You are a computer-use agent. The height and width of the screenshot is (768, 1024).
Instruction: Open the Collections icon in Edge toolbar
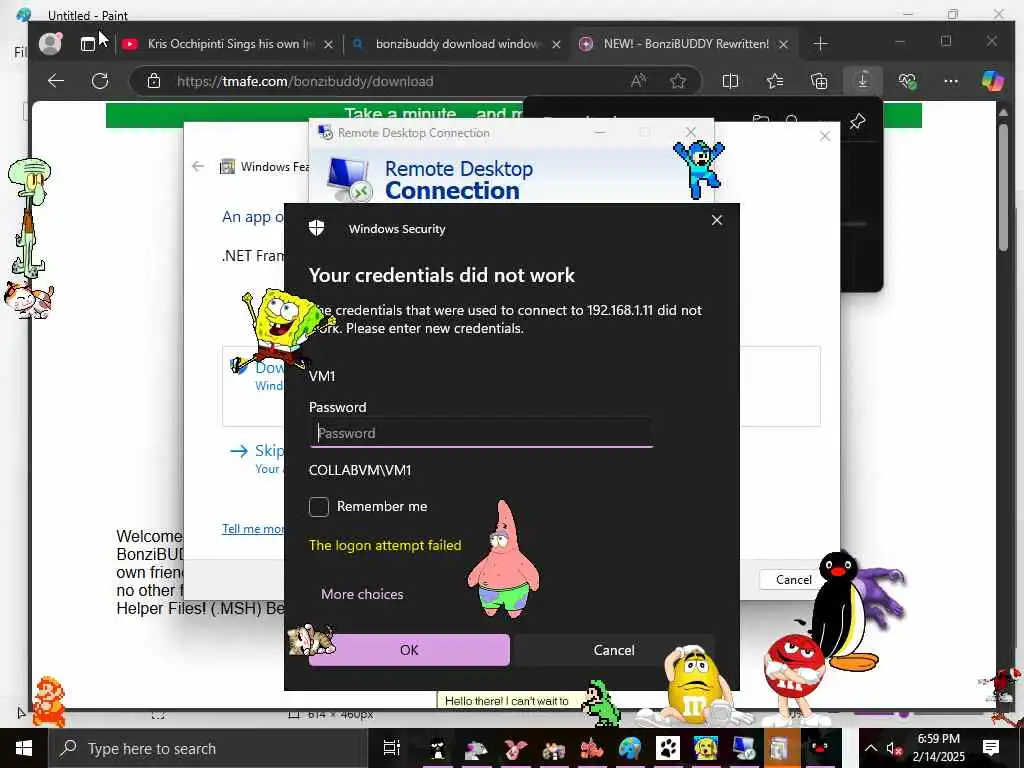[x=819, y=81]
